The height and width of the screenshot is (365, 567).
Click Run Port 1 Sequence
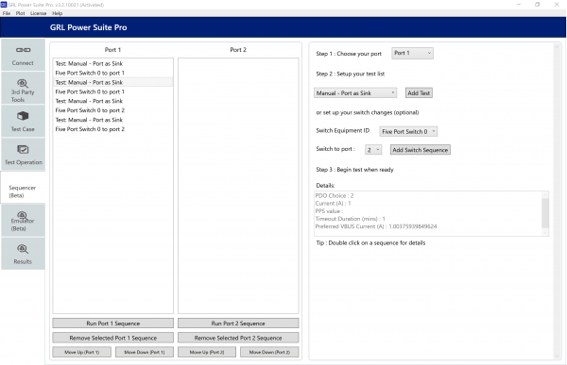coord(113,323)
